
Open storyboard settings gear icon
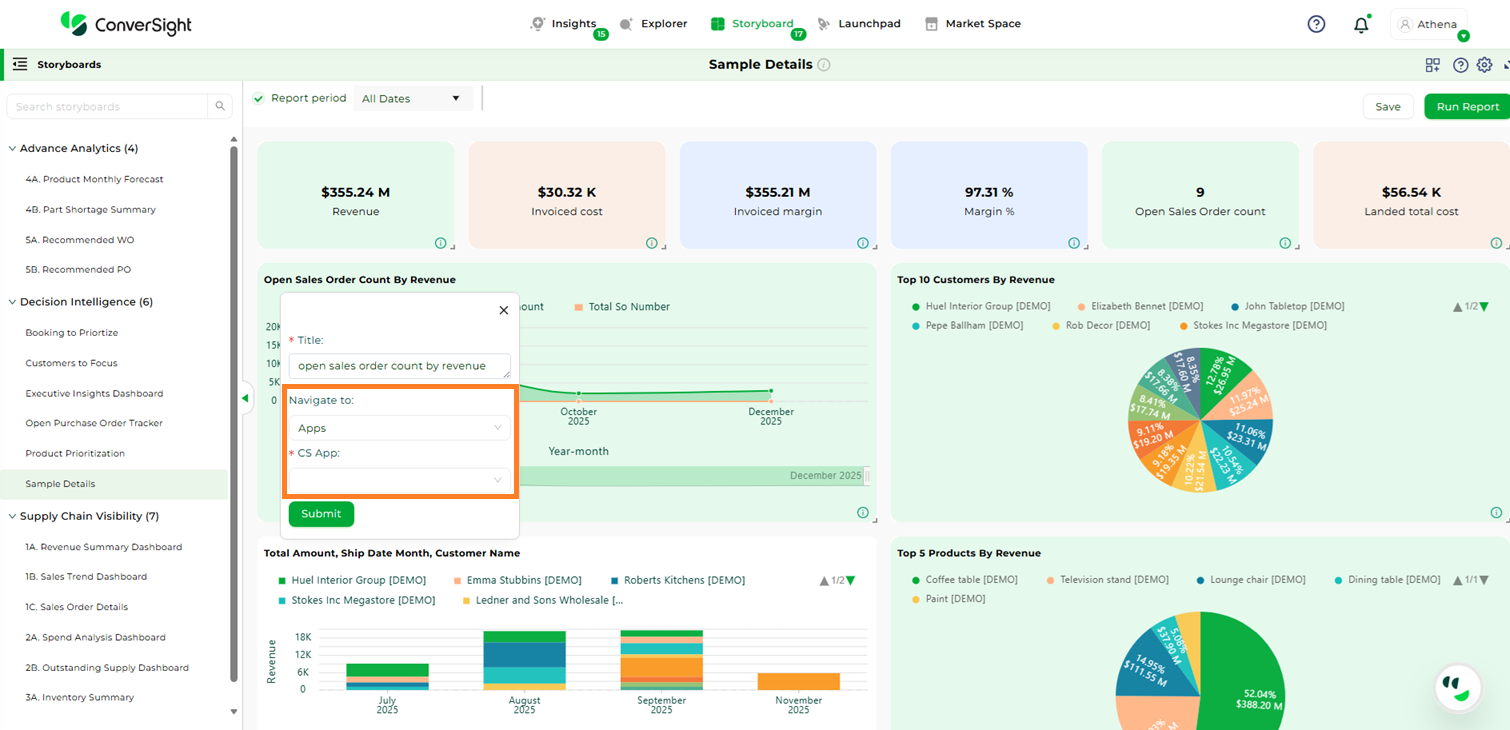1484,65
